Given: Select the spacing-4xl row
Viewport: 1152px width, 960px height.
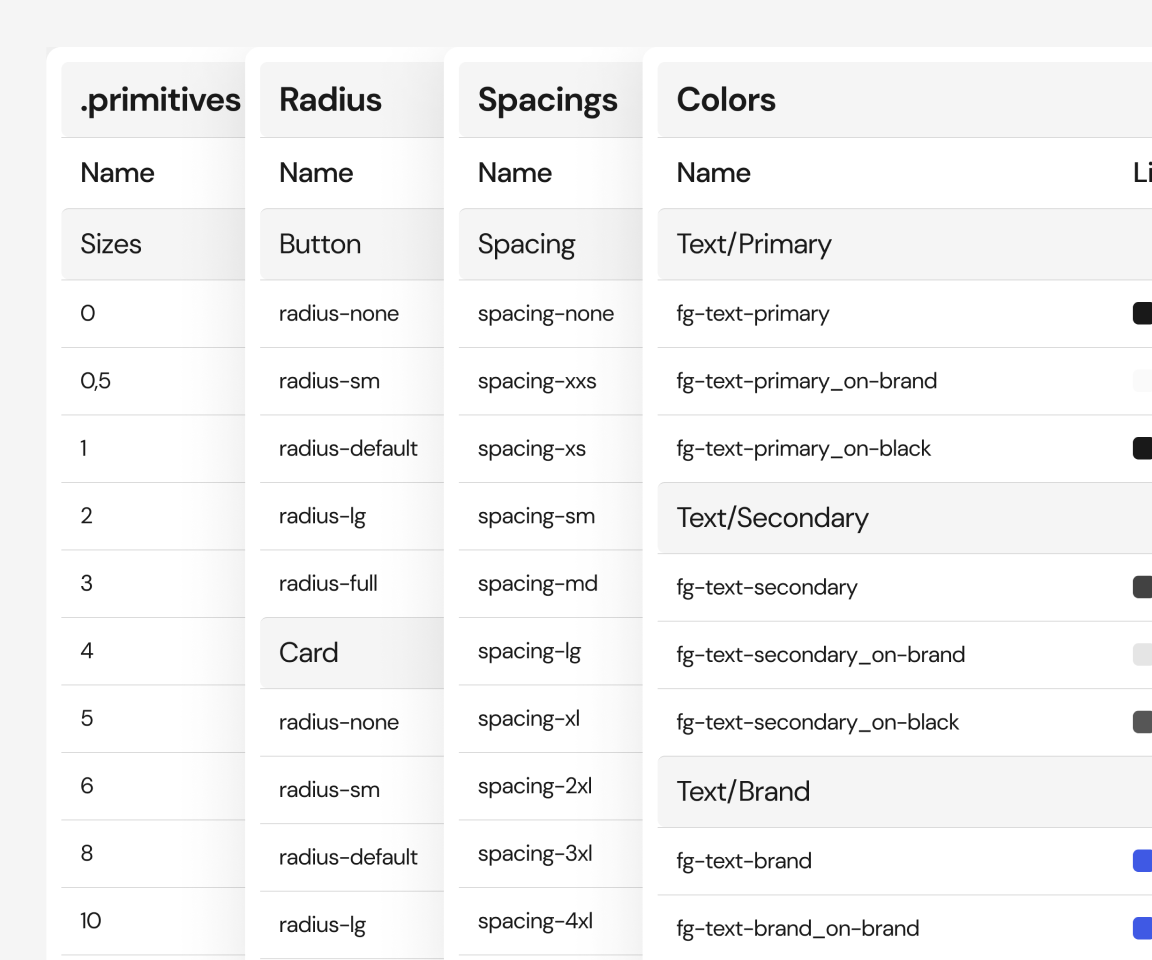Looking at the screenshot, I should point(550,922).
